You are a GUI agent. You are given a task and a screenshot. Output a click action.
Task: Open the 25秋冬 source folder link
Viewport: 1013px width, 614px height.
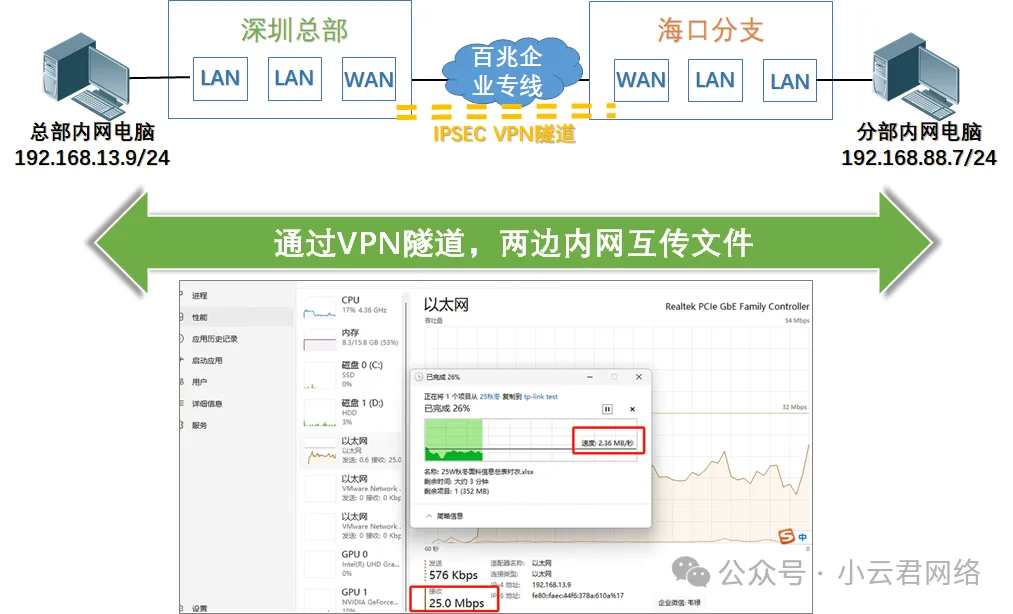pos(490,397)
